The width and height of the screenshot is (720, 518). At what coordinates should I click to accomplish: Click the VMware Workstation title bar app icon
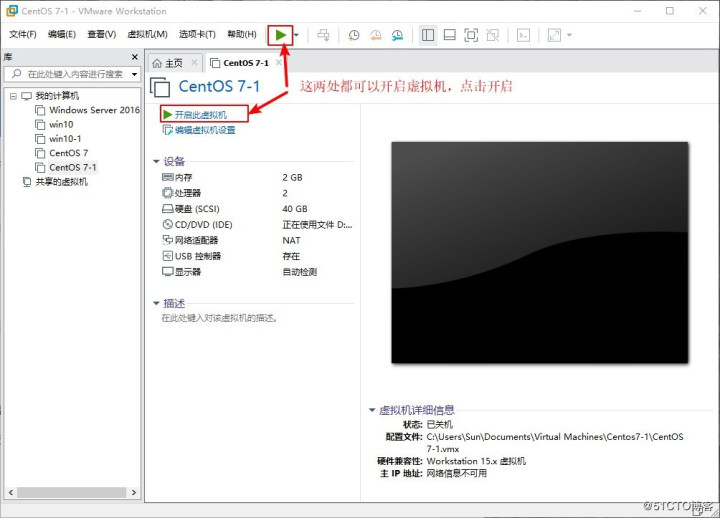coord(11,11)
